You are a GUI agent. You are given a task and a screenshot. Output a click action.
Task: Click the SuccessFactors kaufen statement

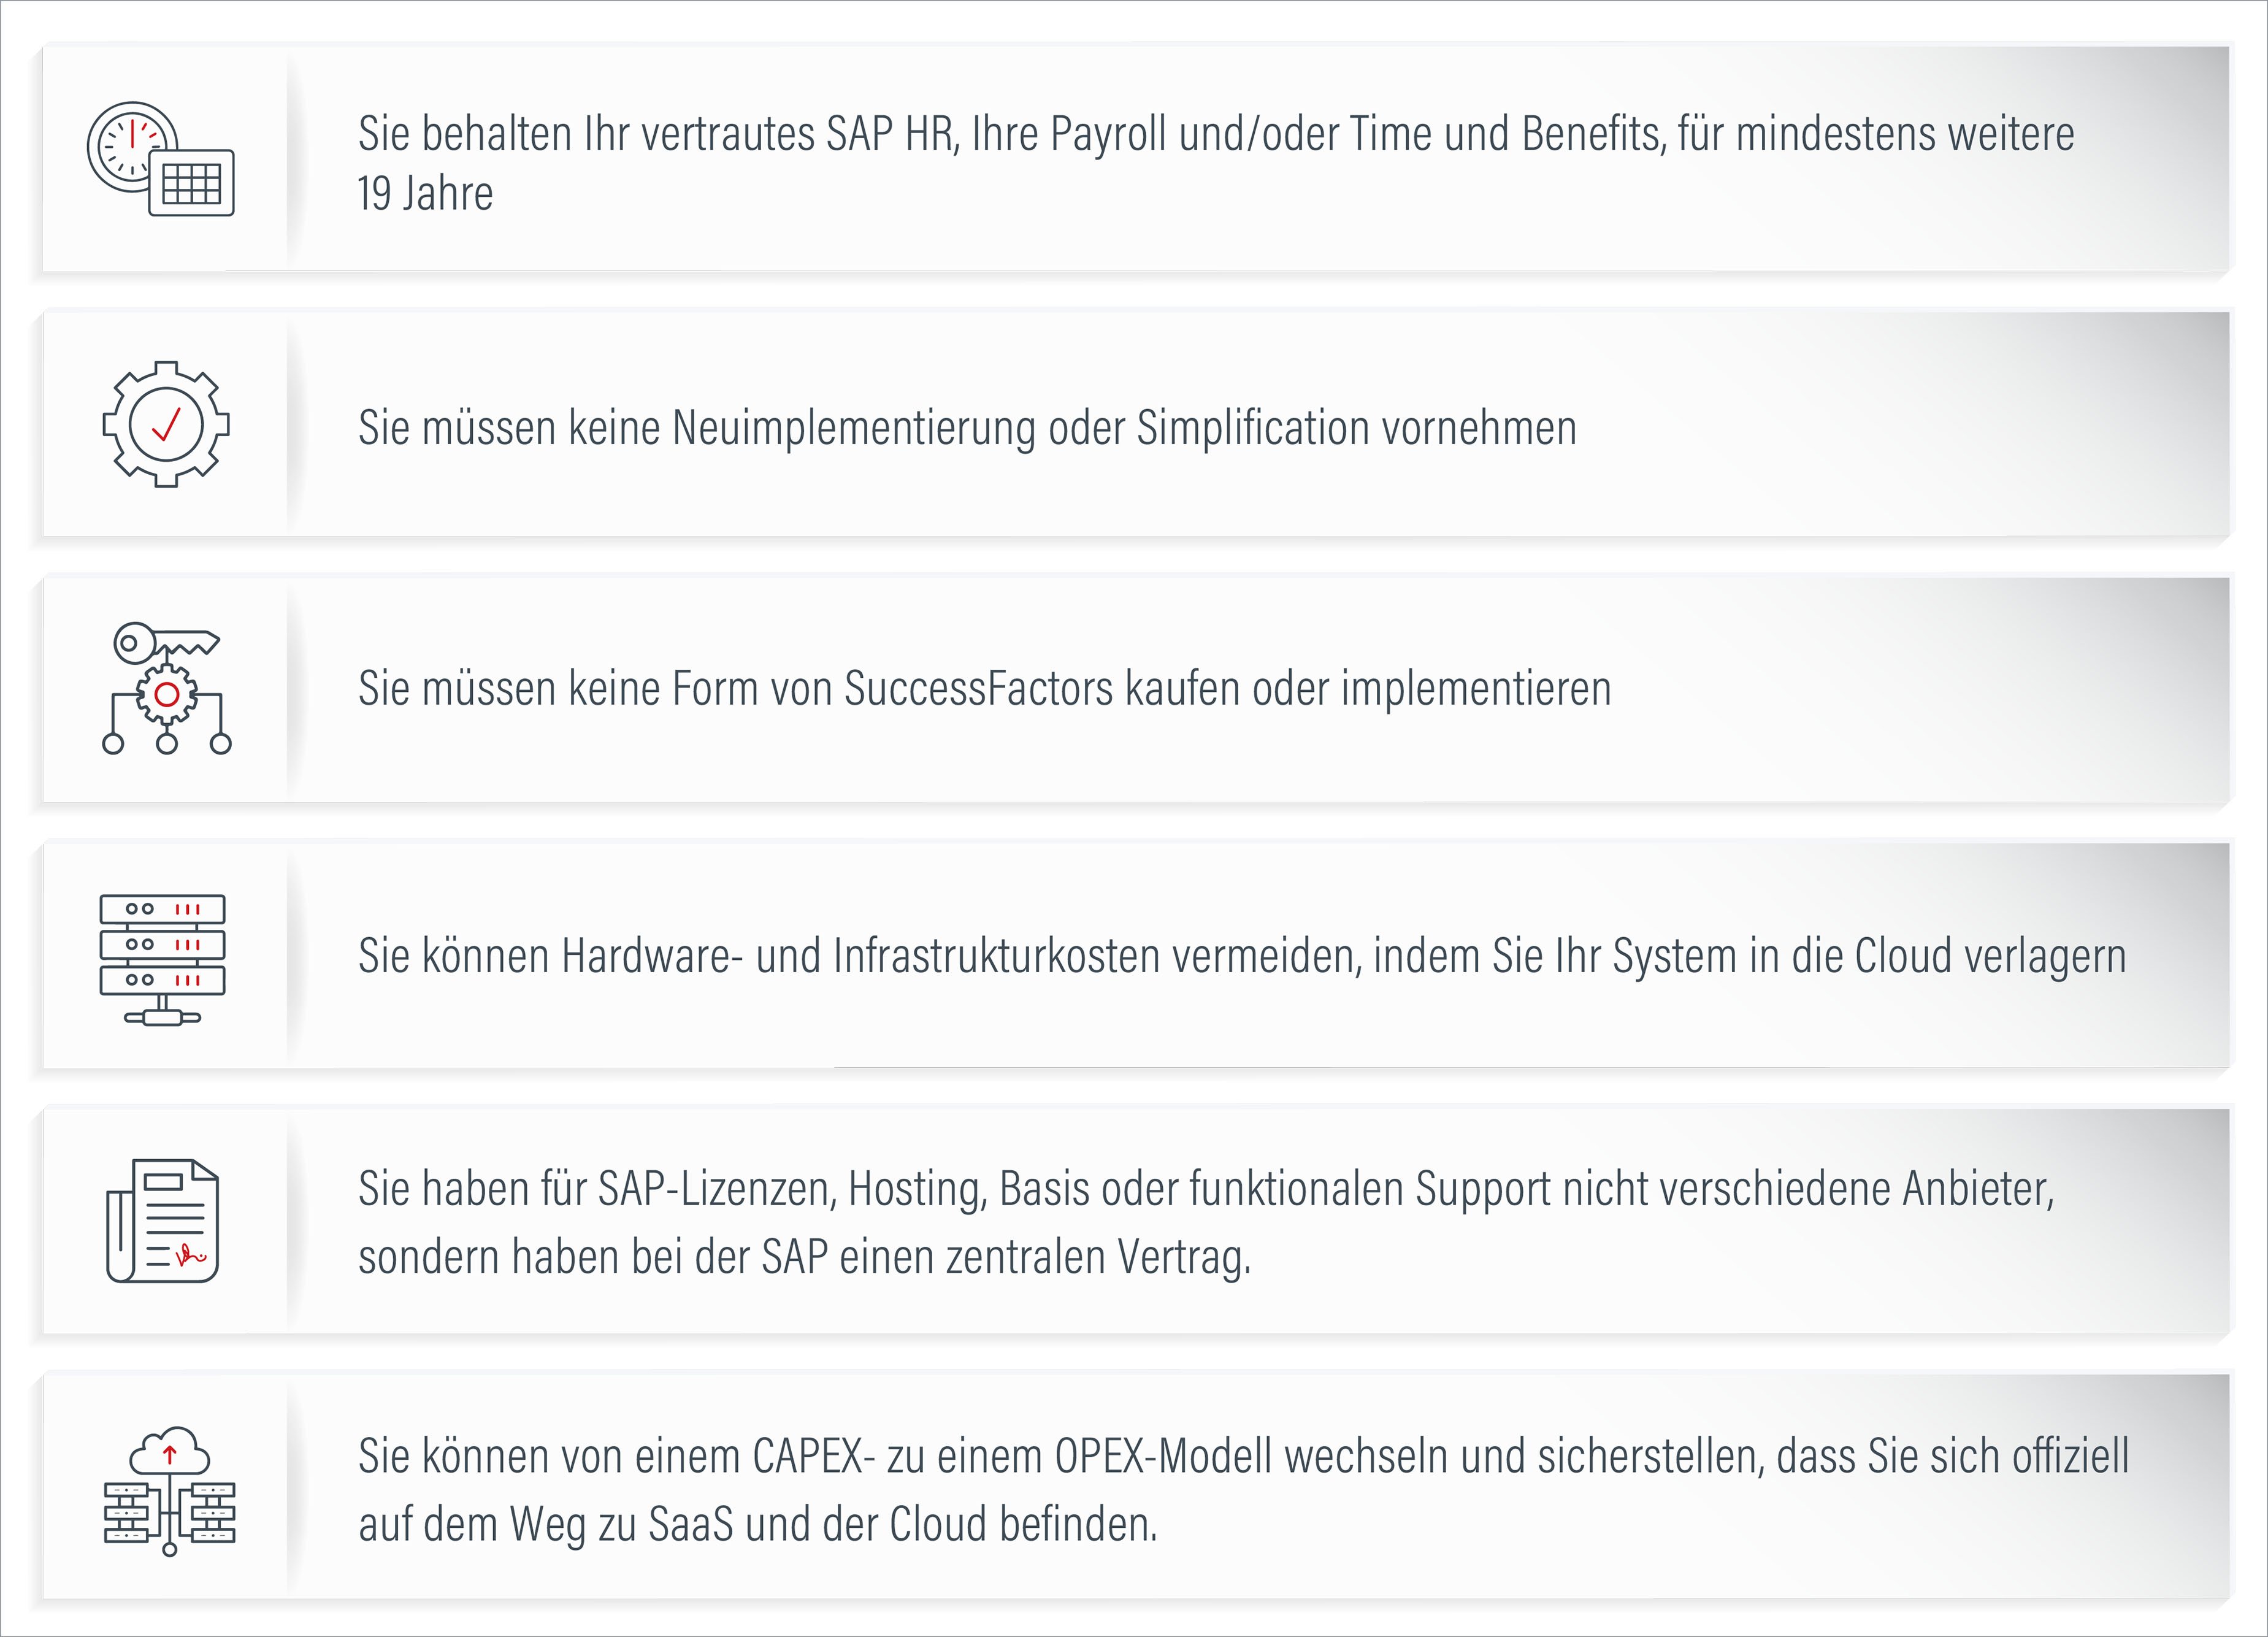[x=985, y=689]
